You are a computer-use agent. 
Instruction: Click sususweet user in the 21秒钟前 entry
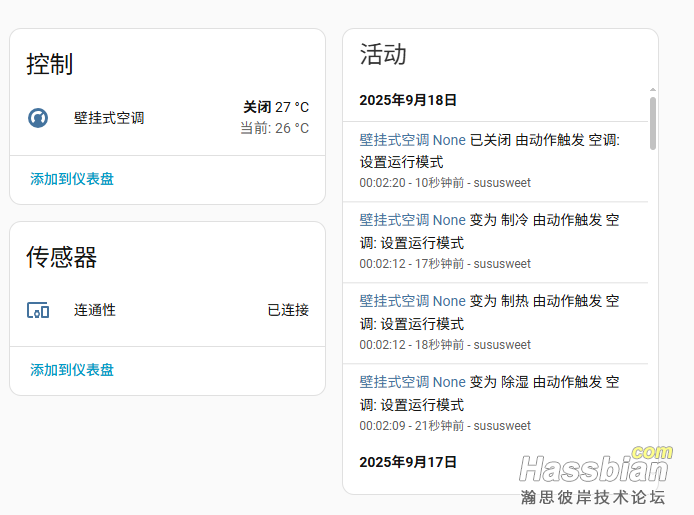(501, 426)
